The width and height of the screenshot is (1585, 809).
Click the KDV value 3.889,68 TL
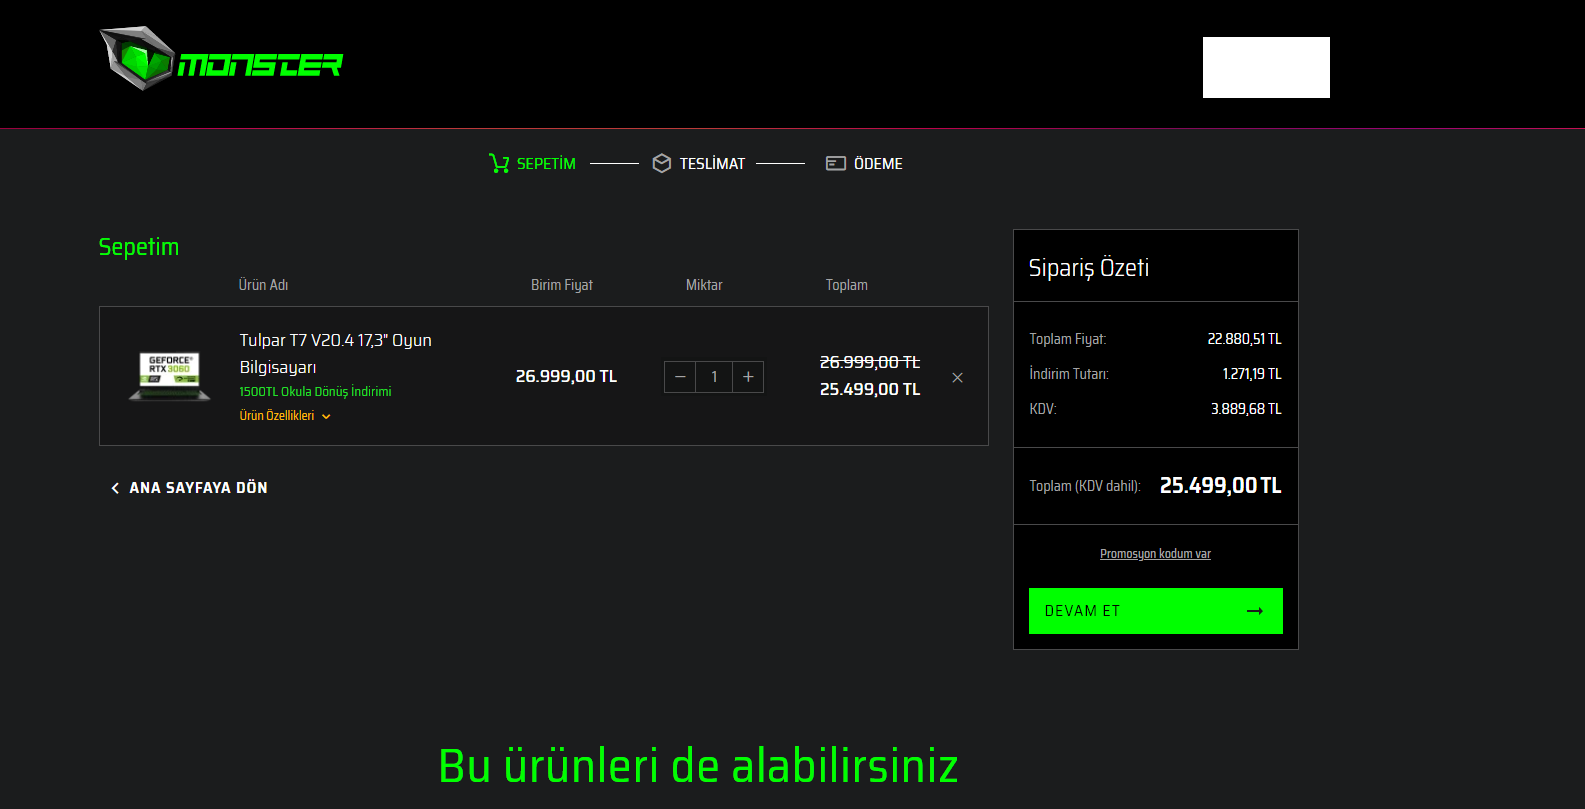tap(1246, 409)
